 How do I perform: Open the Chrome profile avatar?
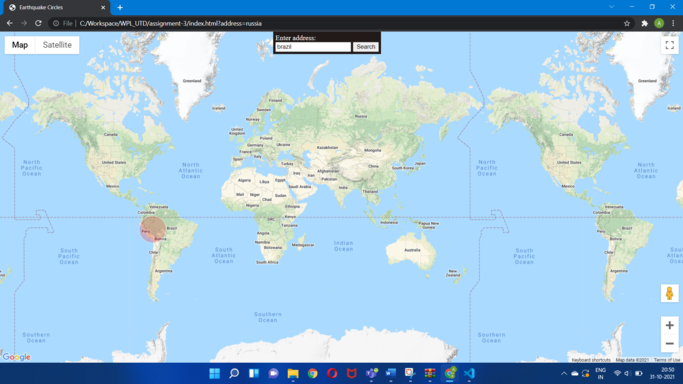(x=659, y=24)
